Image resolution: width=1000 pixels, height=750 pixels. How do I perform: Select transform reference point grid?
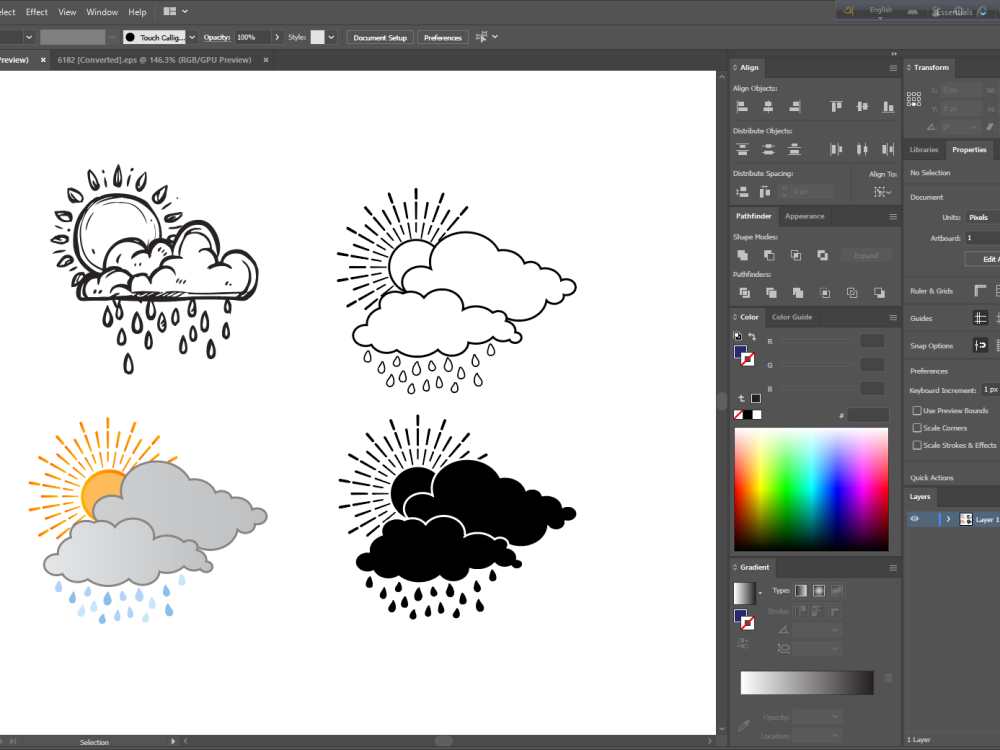914,99
